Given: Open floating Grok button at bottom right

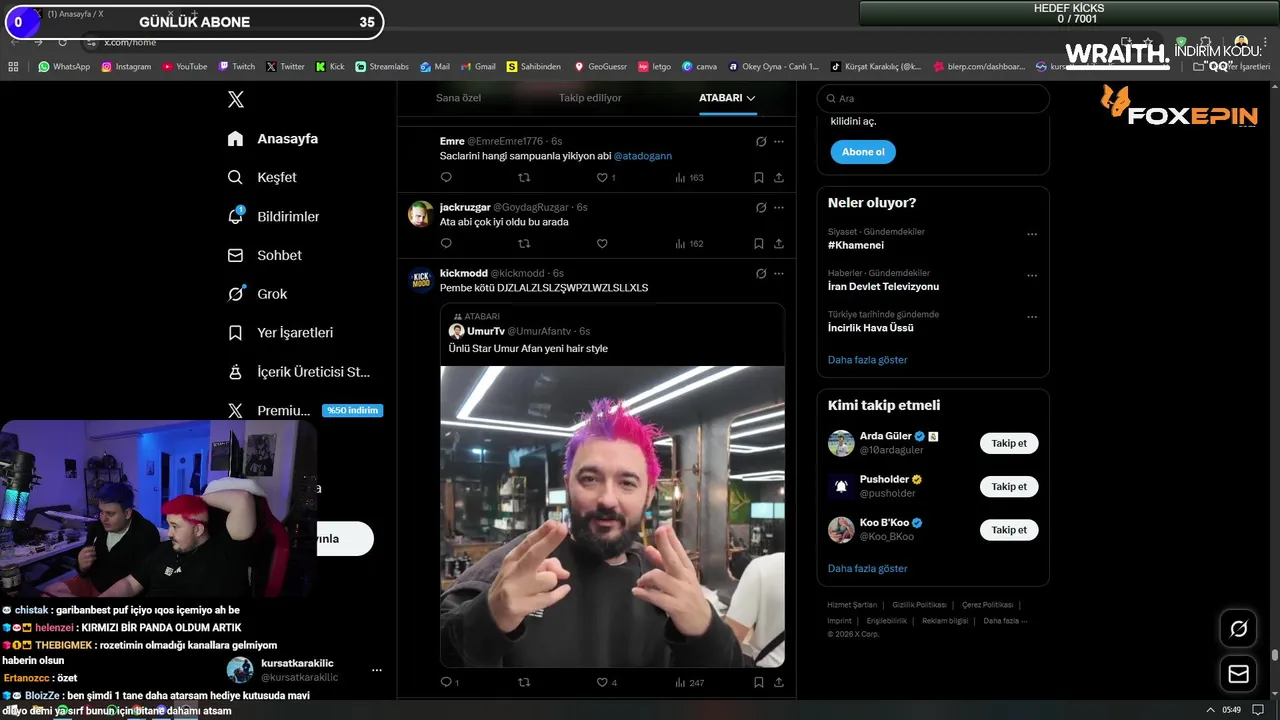Looking at the screenshot, I should coord(1238,629).
